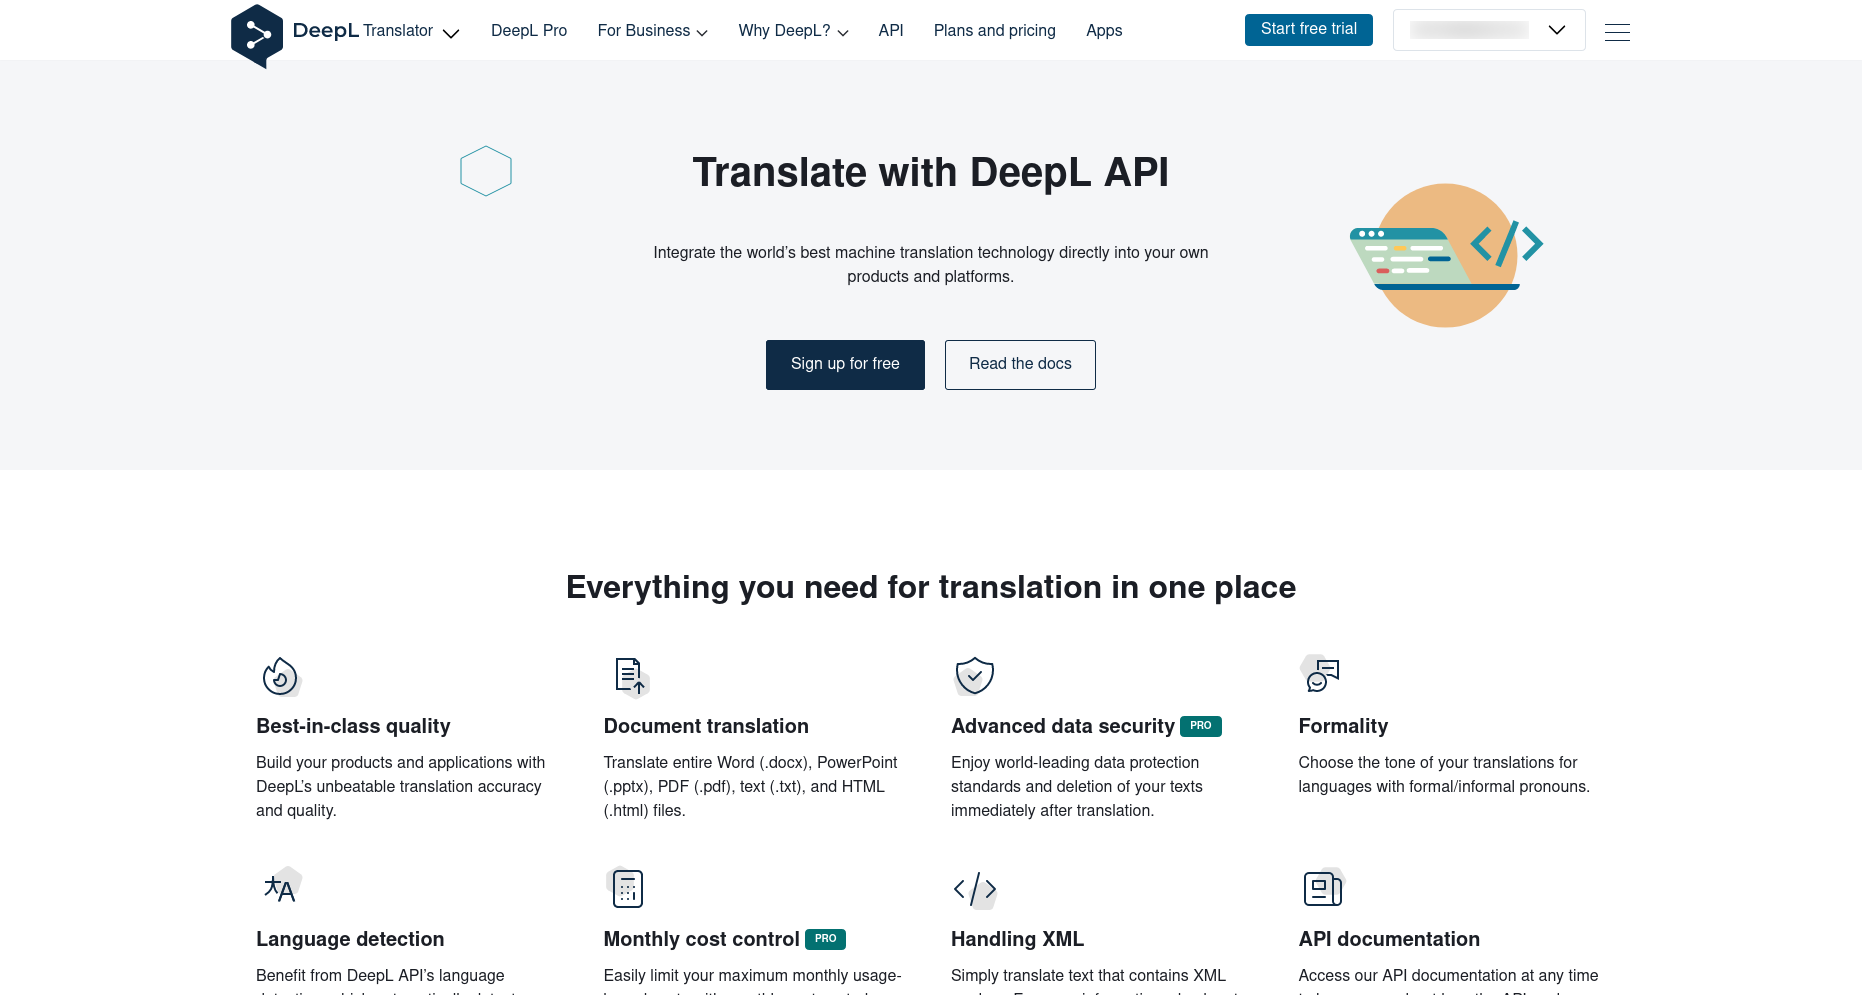
Task: Open the API navigation item
Action: [x=890, y=31]
